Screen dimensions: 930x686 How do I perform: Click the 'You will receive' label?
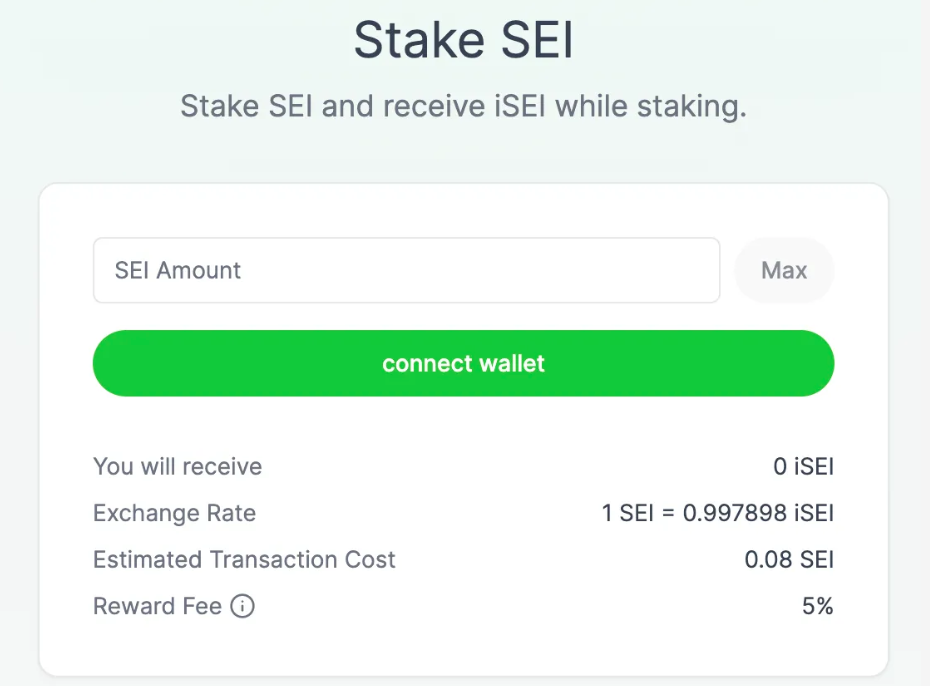click(177, 467)
